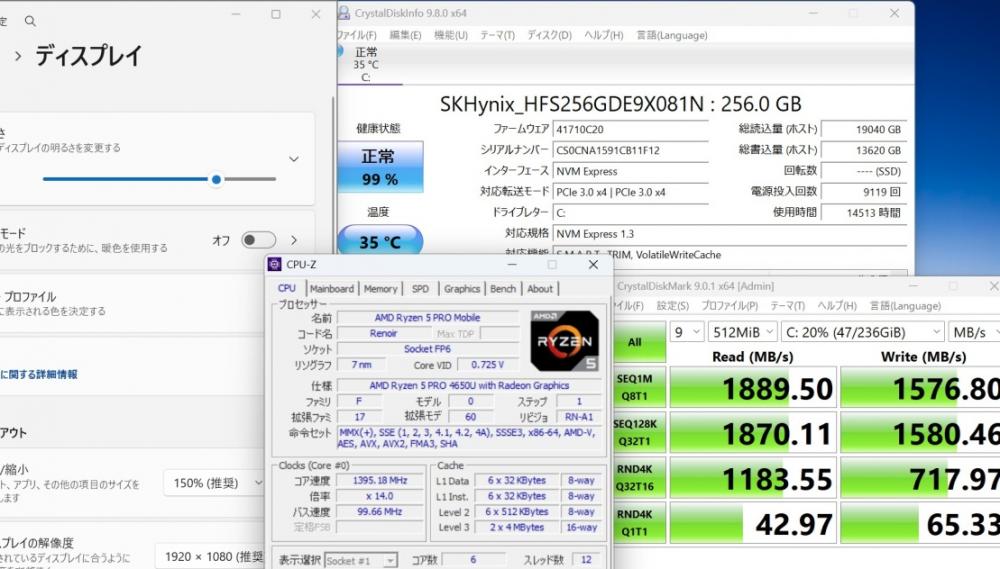
Task: Click the 9119 回 power on count value
Action: (x=864, y=192)
